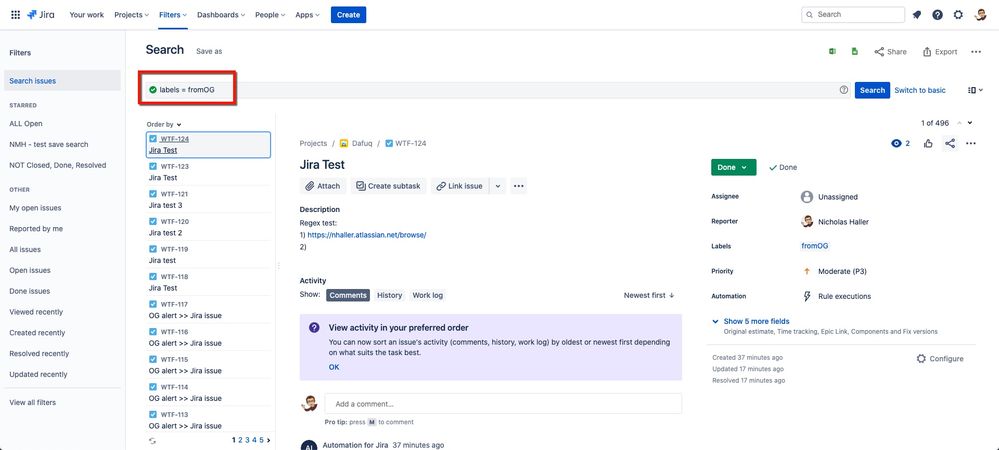Open the settings gear icon
This screenshot has width=999, height=450.
[x=958, y=15]
